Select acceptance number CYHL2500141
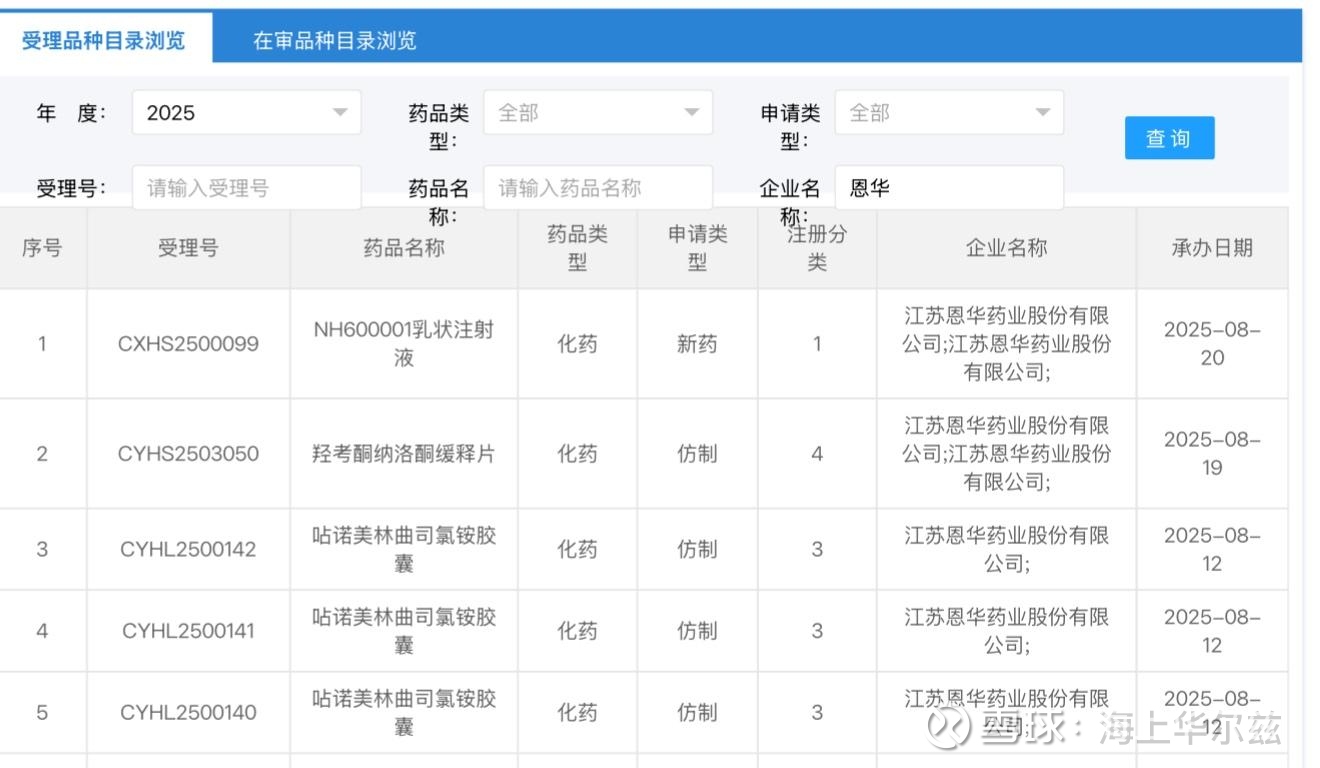1320x768 pixels. pos(188,631)
